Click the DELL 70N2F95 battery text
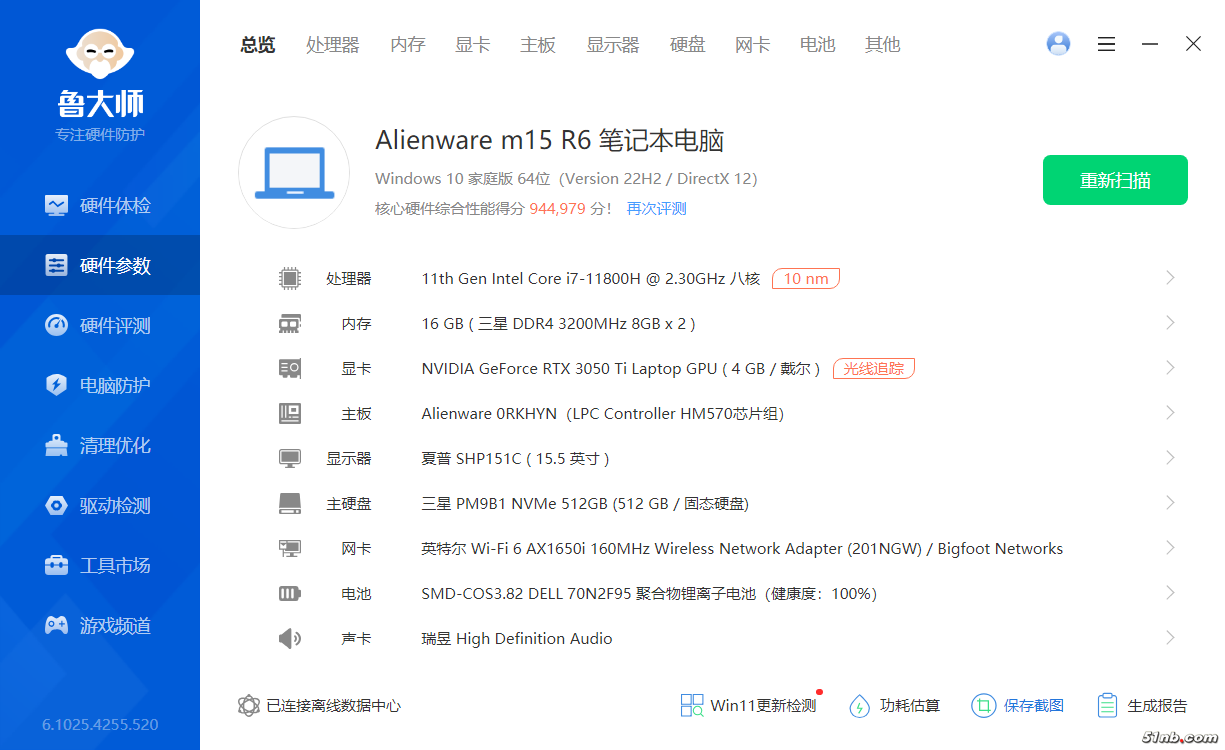Screen dimensions: 1225x750 649,594
